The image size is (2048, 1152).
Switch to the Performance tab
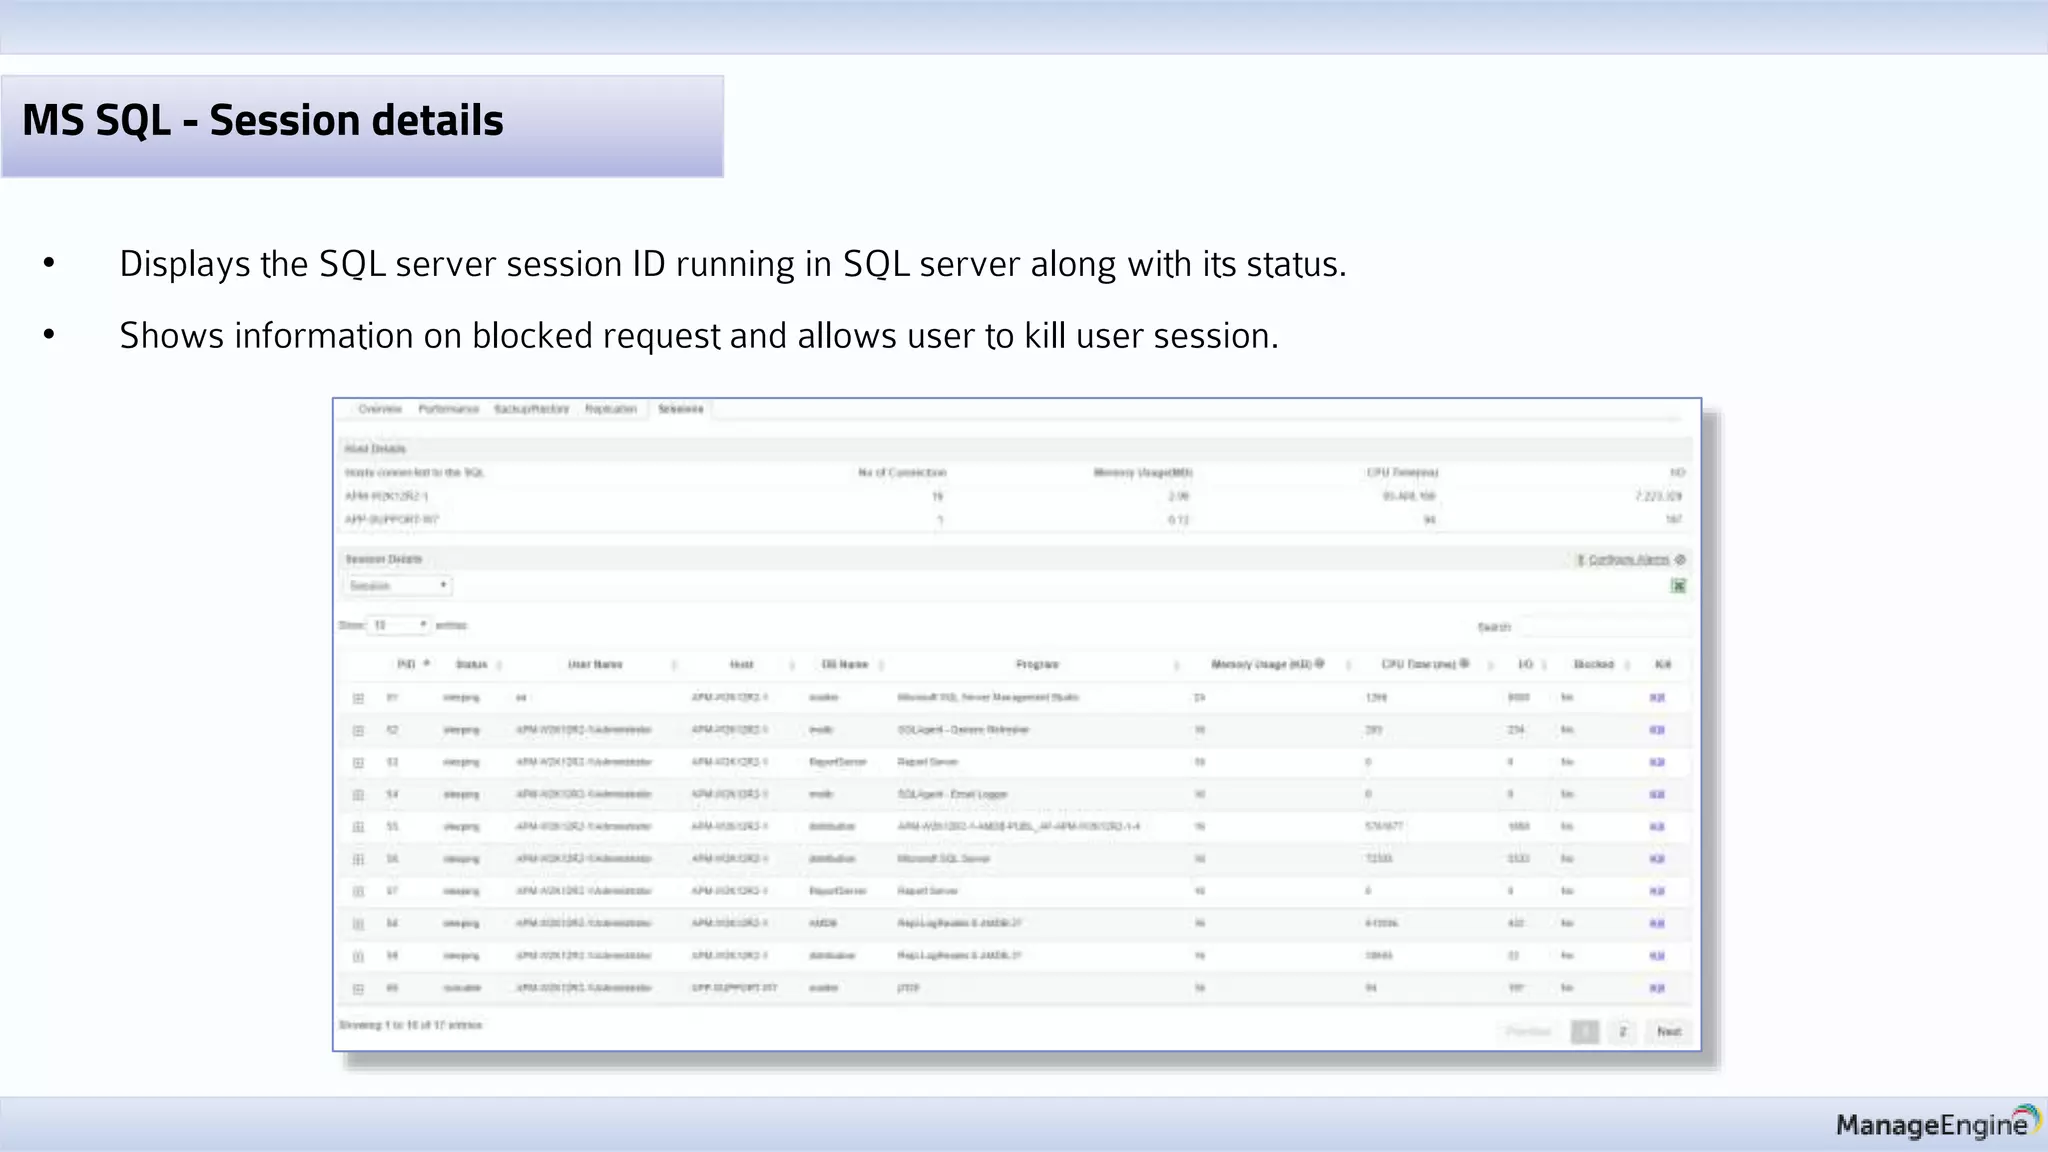448,409
